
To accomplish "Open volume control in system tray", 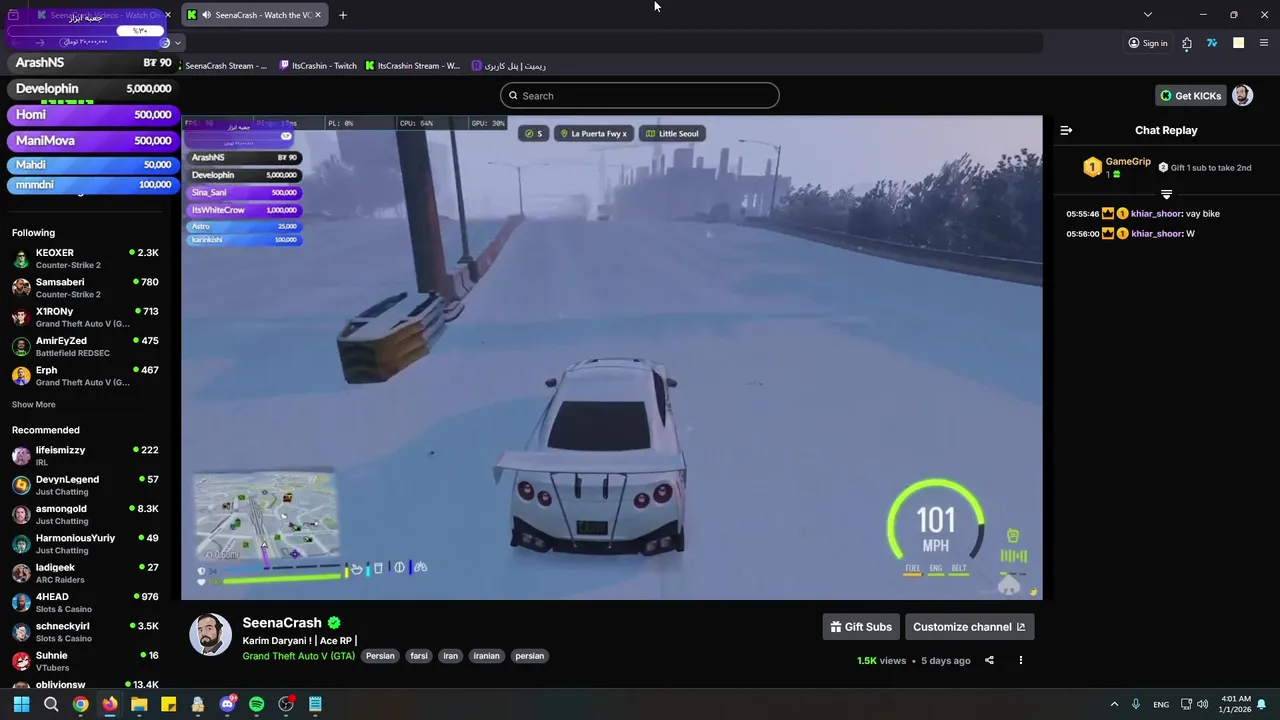I will click(1202, 704).
